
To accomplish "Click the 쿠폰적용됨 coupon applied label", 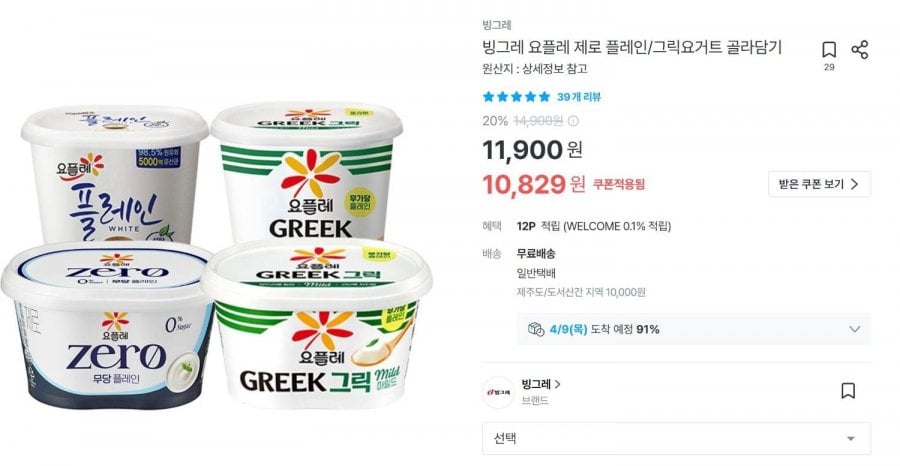I will tap(619, 184).
